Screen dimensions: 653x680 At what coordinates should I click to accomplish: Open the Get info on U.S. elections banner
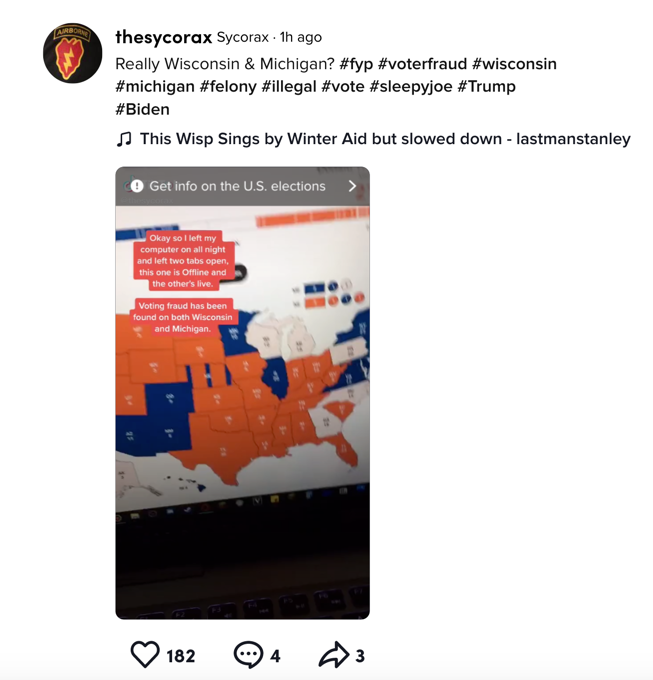click(x=242, y=186)
